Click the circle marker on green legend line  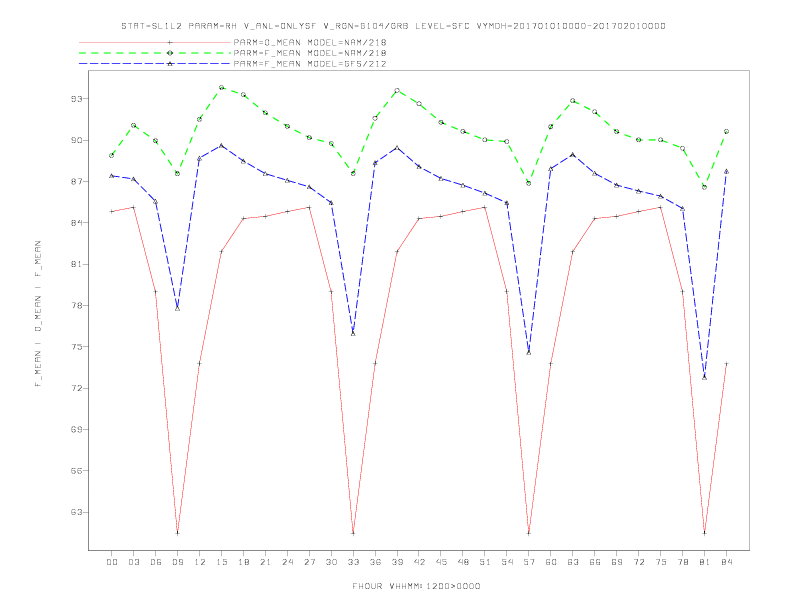click(170, 53)
